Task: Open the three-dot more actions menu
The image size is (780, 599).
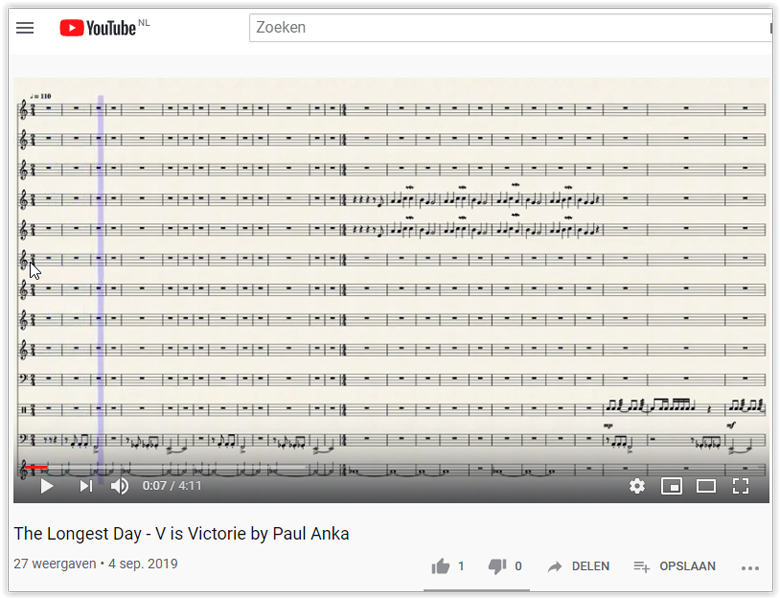Action: point(750,568)
